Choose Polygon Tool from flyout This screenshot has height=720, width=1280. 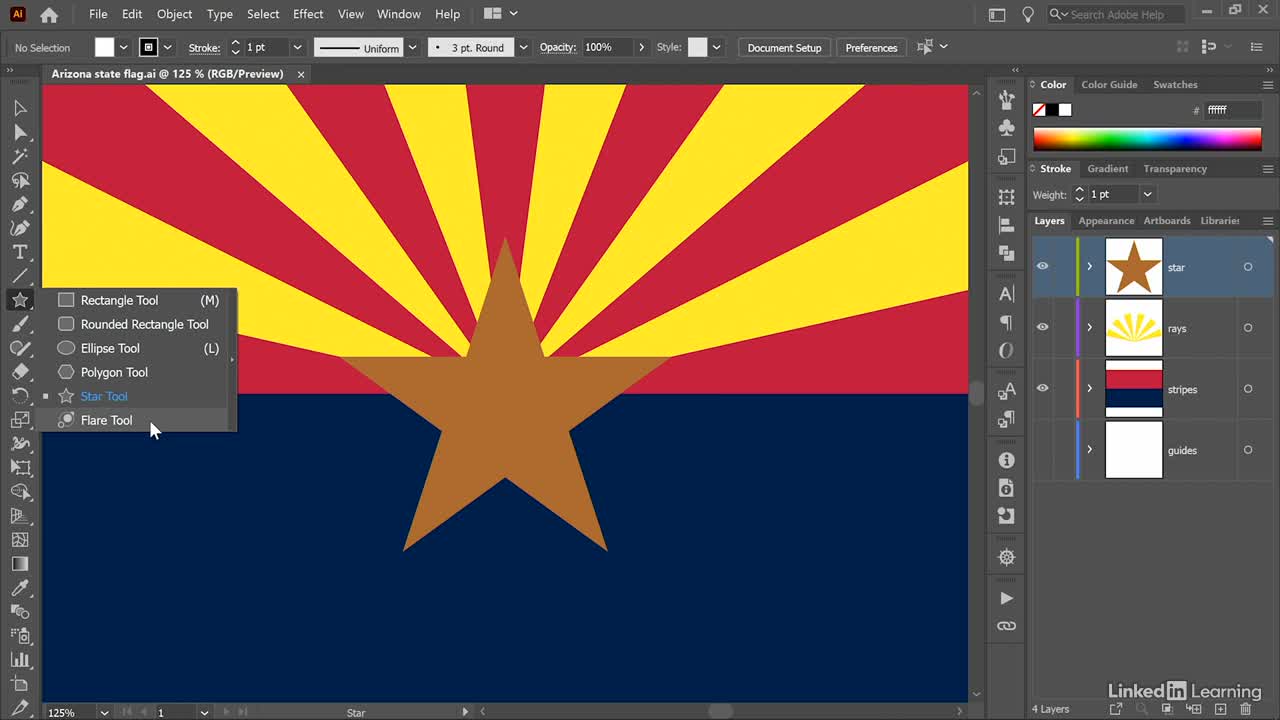(x=138, y=372)
